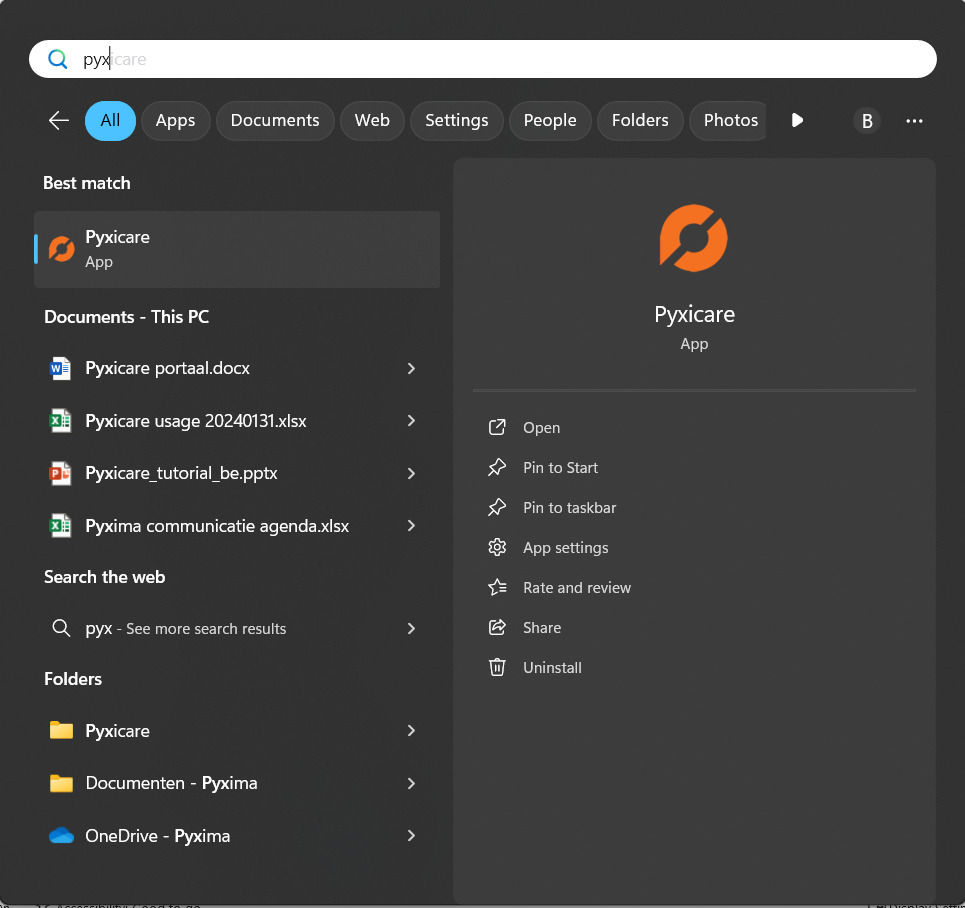
Task: Click the search magnifier icon in the search box
Action: [58, 59]
